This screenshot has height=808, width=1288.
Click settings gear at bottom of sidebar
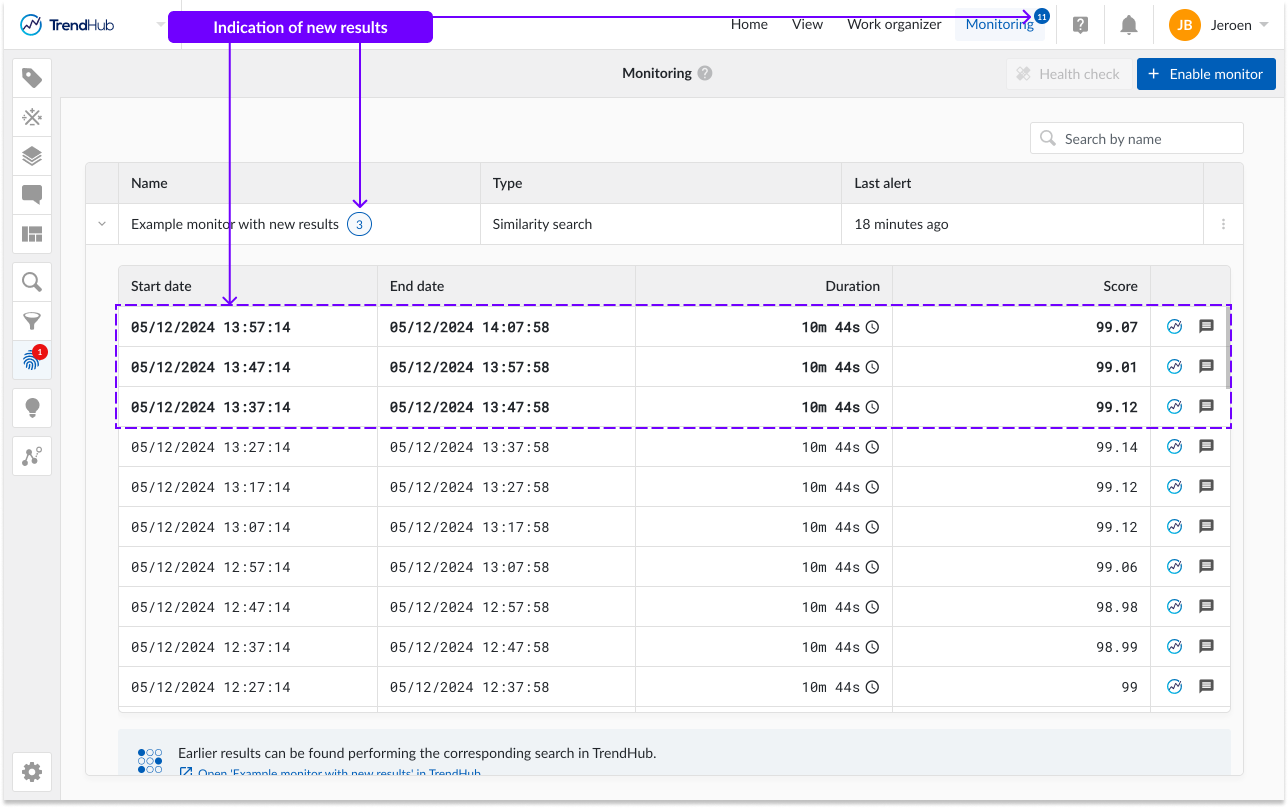point(32,772)
